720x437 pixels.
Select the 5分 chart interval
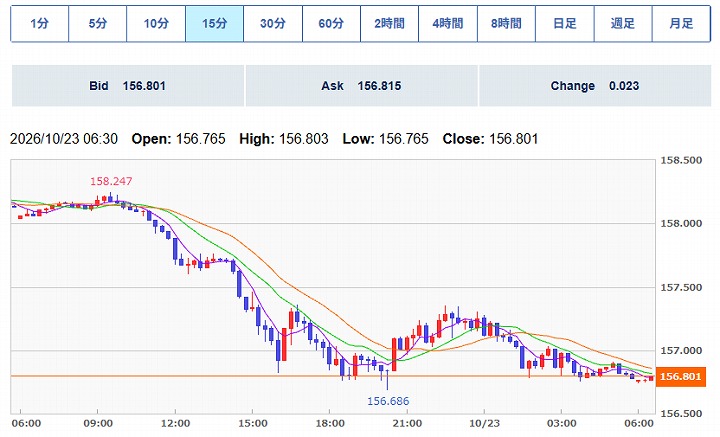click(98, 23)
